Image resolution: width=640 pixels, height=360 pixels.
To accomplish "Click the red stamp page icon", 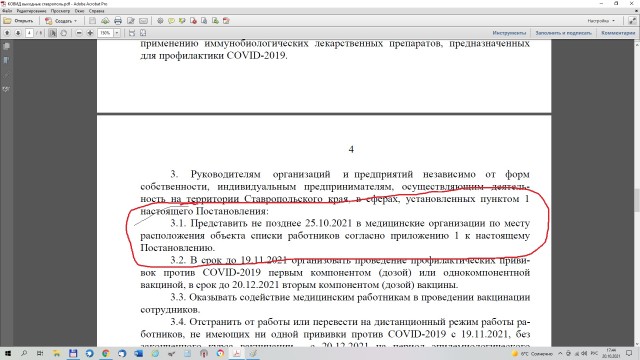I will click(x=193, y=21).
